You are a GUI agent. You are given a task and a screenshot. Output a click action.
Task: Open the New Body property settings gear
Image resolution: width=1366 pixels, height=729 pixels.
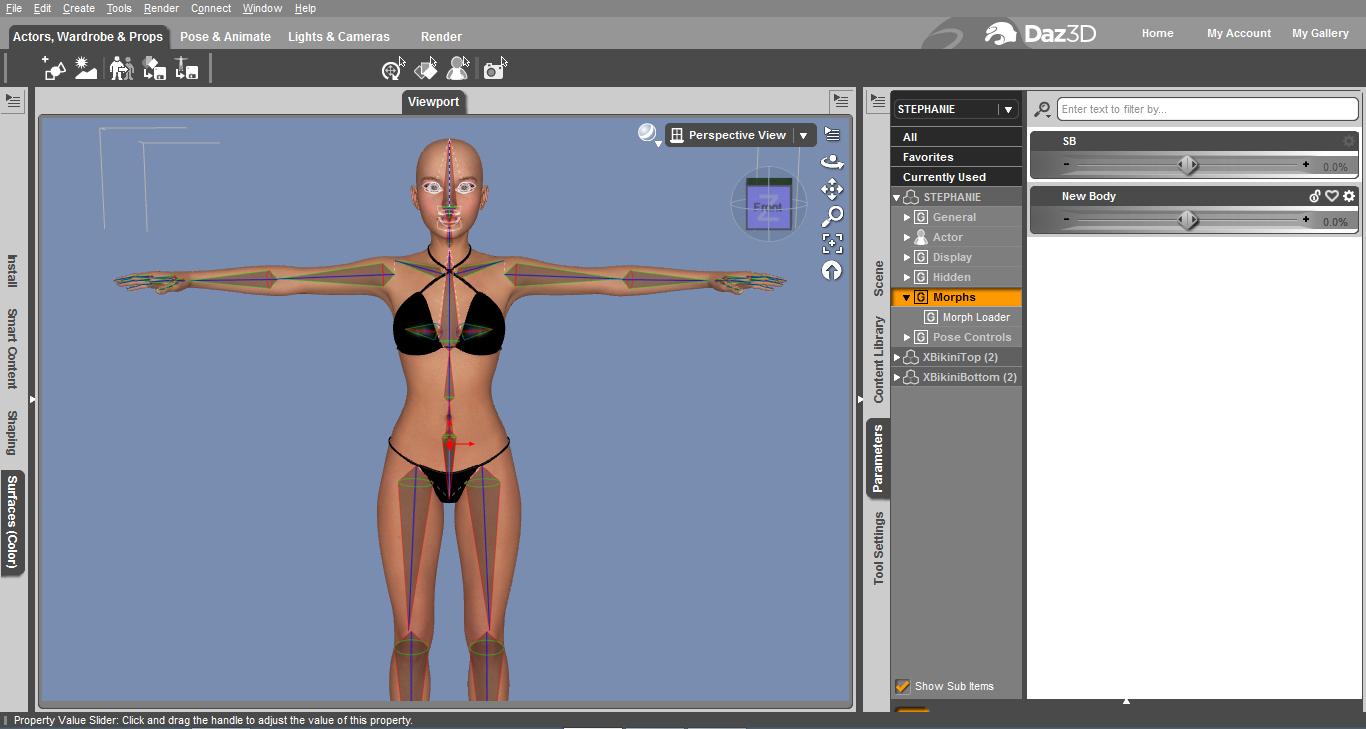tap(1349, 196)
